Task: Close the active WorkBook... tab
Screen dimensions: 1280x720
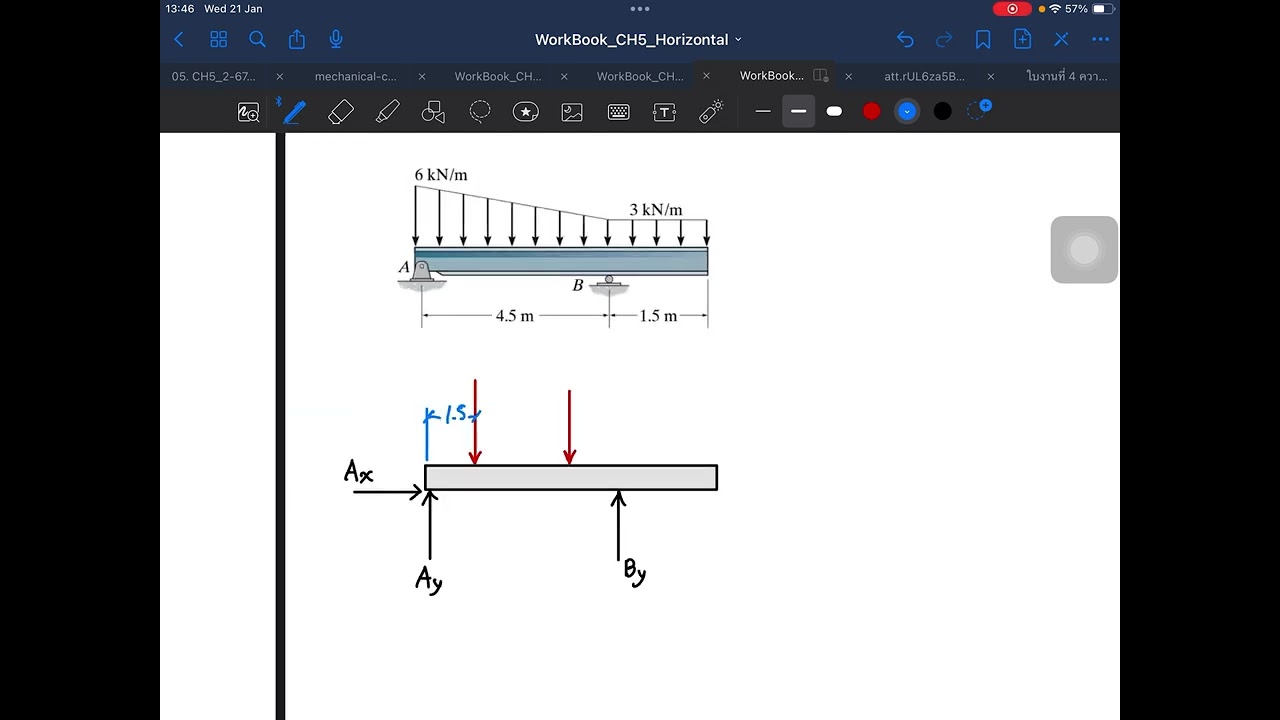Action: tap(848, 76)
